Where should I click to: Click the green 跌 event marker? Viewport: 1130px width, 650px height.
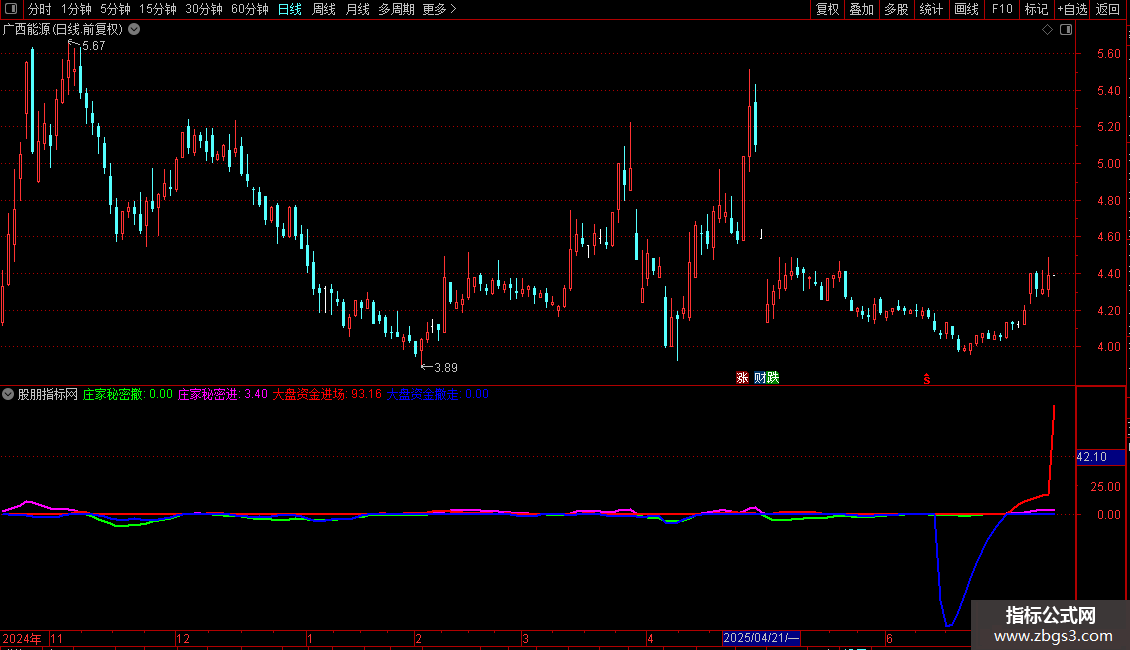(773, 378)
